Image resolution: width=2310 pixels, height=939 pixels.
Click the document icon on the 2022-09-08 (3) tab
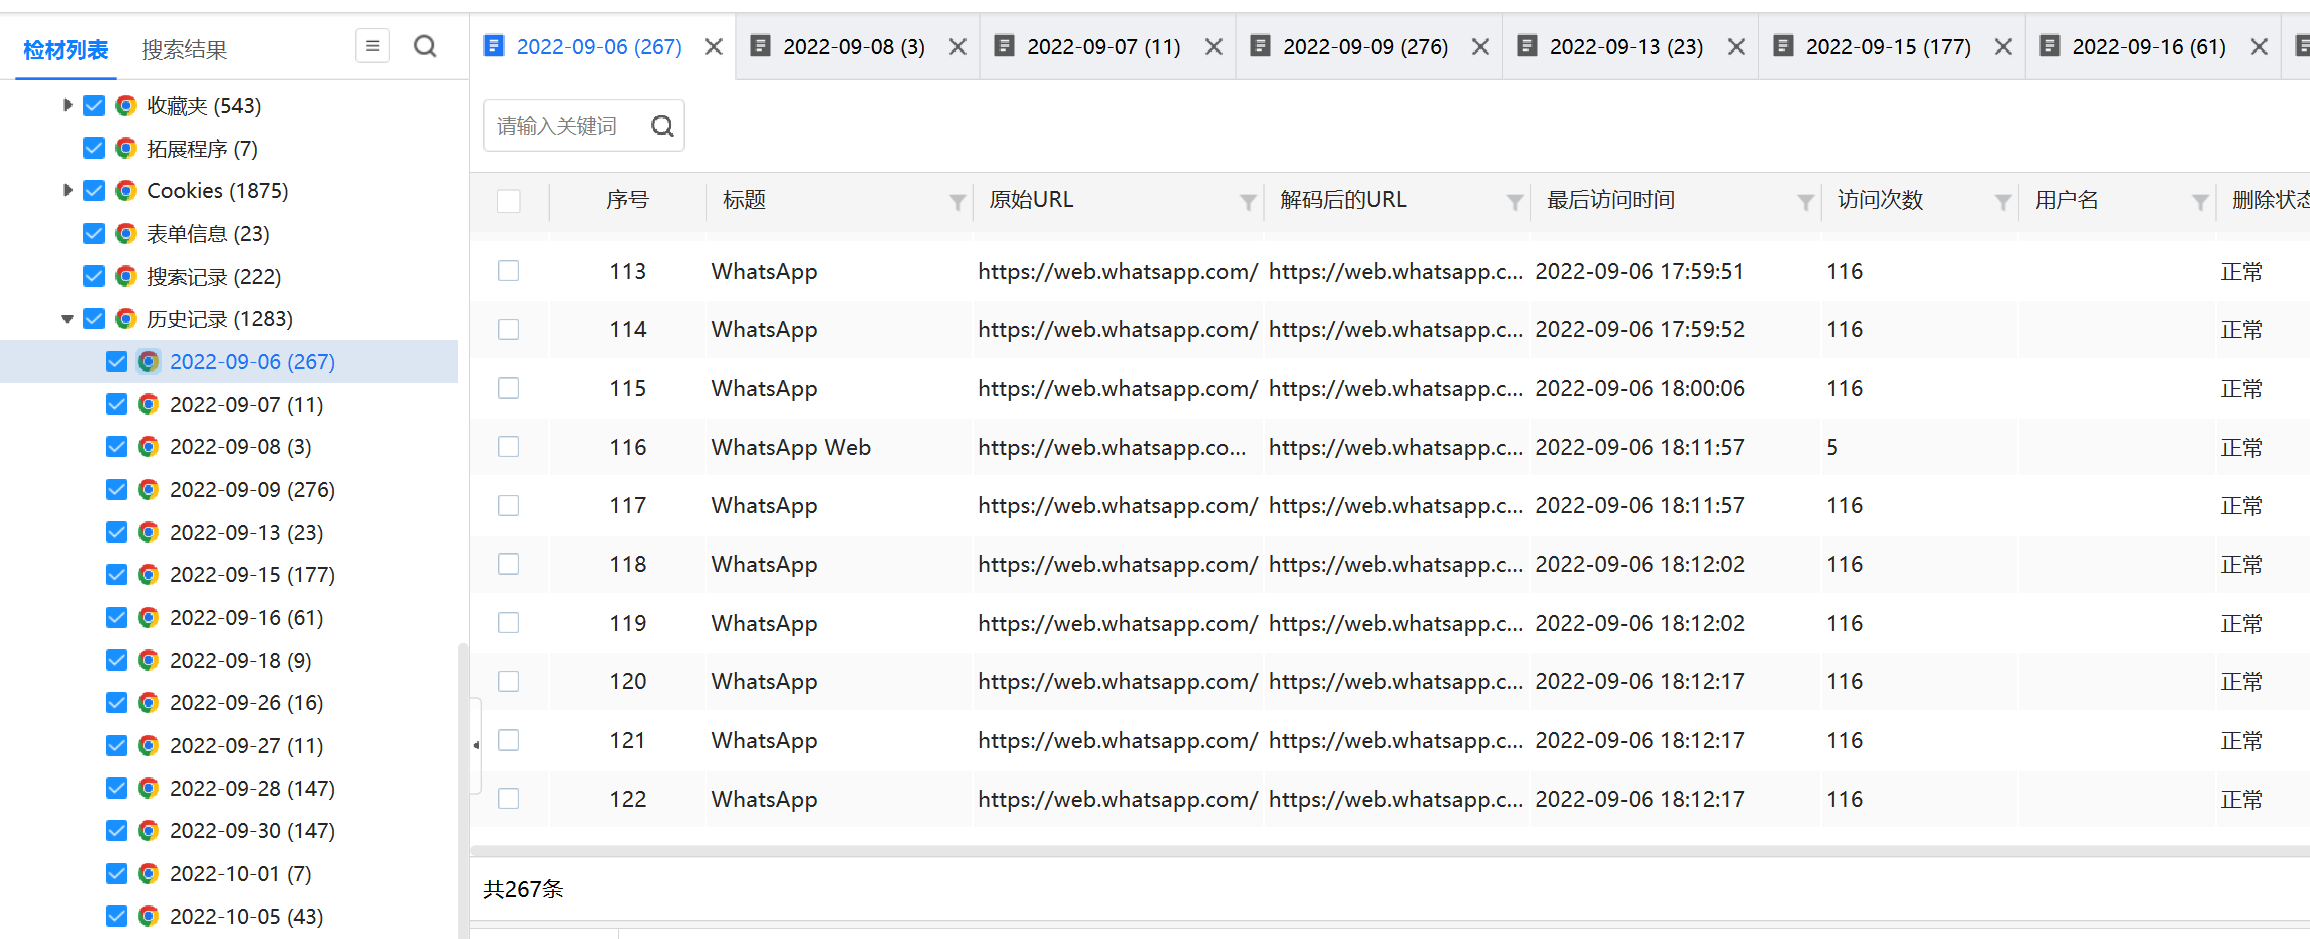point(761,45)
